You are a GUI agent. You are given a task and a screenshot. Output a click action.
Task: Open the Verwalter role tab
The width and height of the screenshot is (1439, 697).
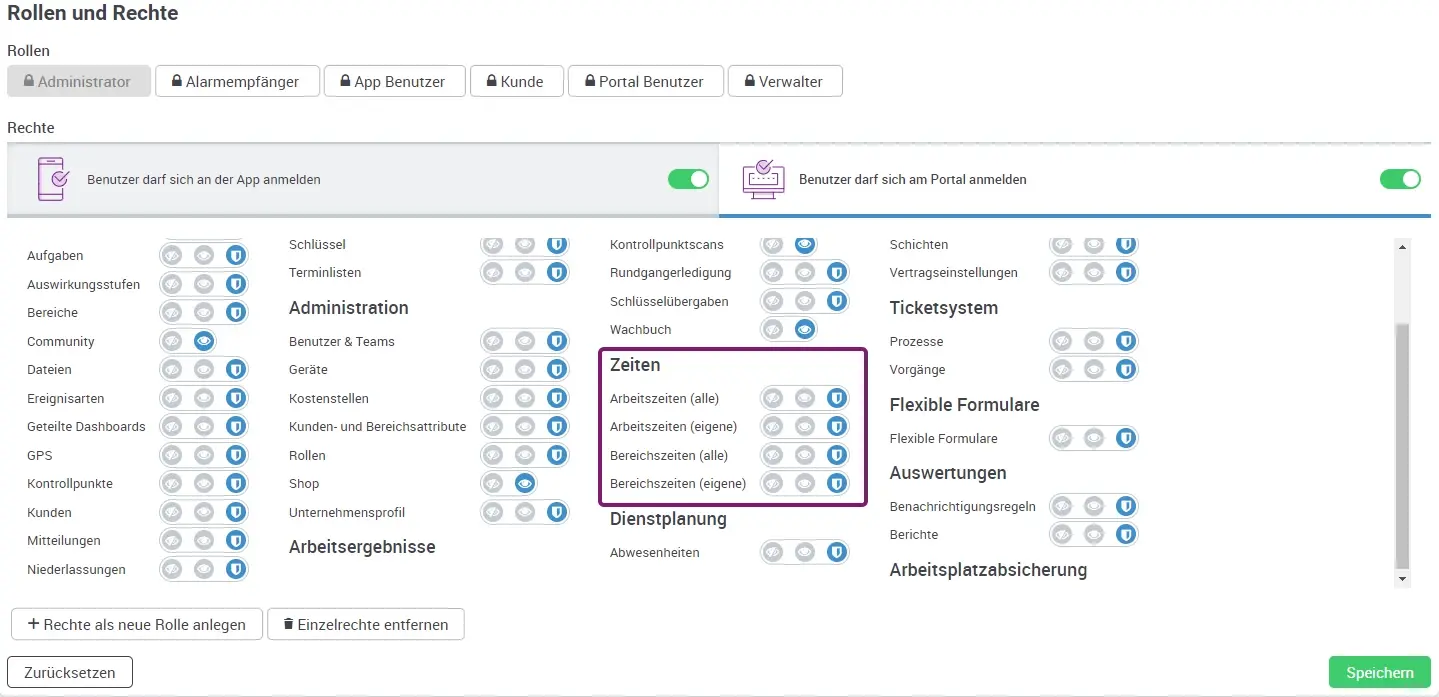click(785, 82)
